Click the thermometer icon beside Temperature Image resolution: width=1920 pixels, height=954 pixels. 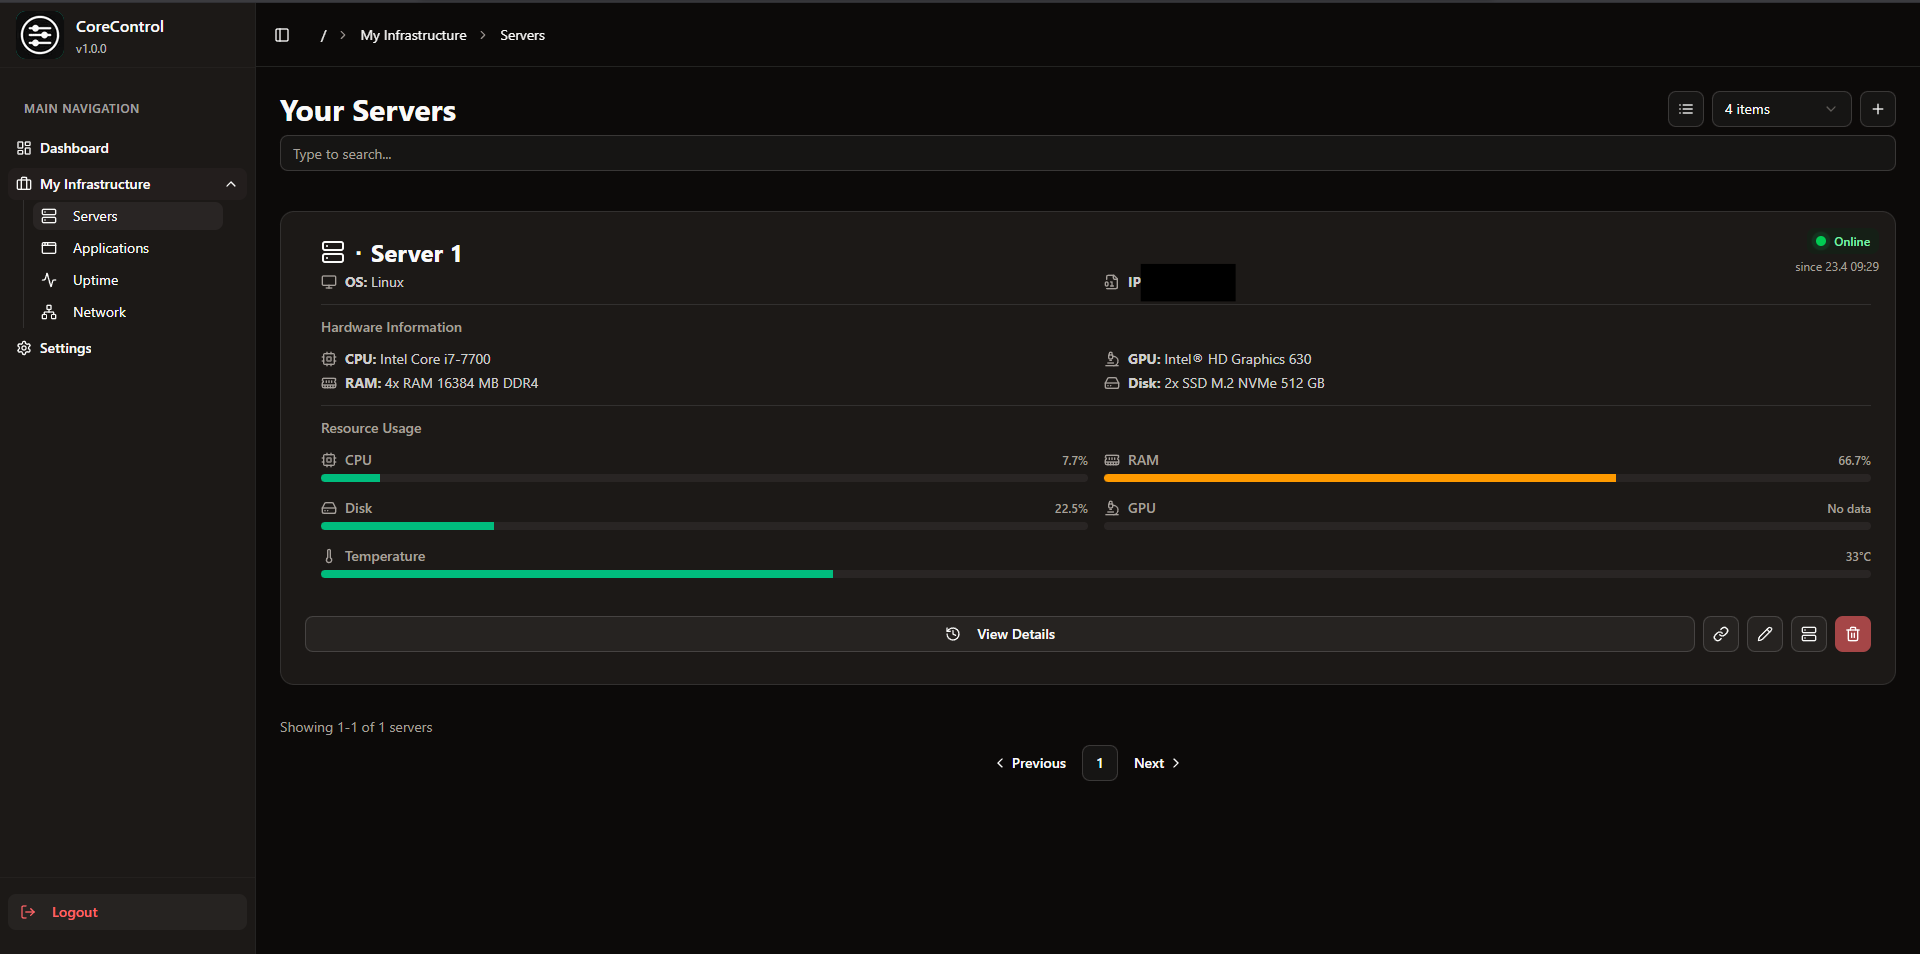329,556
